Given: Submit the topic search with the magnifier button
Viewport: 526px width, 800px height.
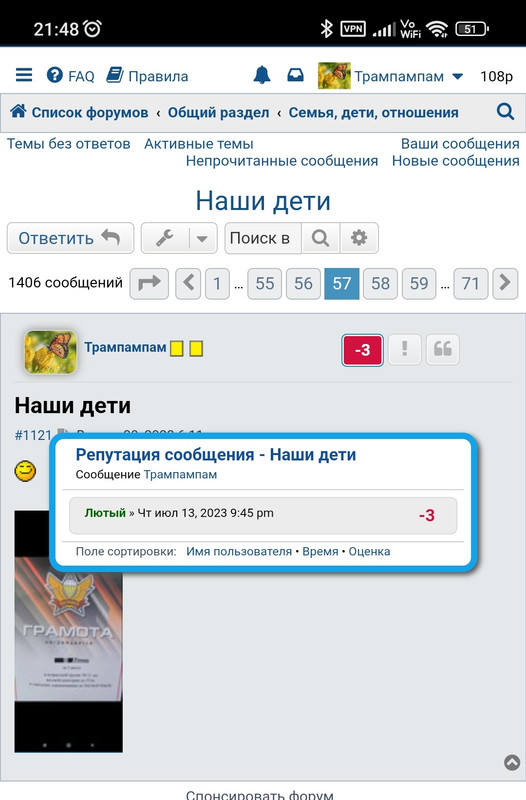Looking at the screenshot, I should point(320,238).
